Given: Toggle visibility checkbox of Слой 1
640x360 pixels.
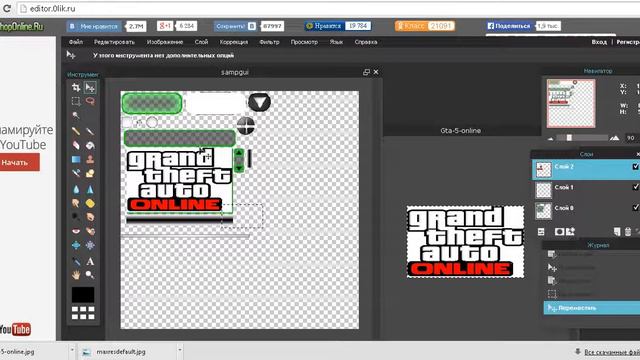Looking at the screenshot, I should (x=636, y=187).
